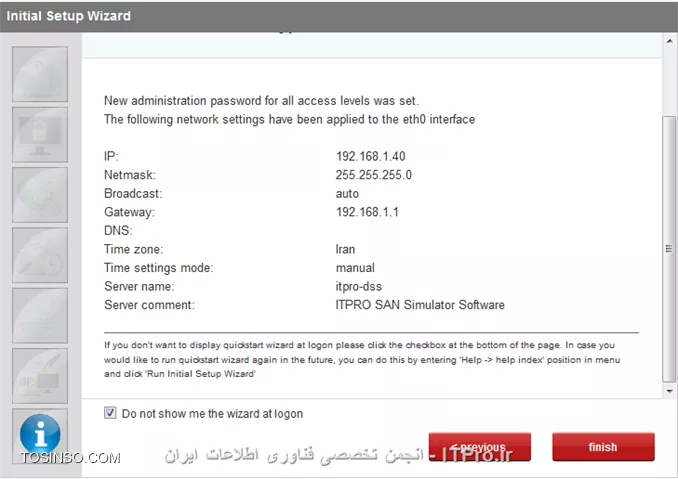Open the clock time settings step icon

[40, 255]
